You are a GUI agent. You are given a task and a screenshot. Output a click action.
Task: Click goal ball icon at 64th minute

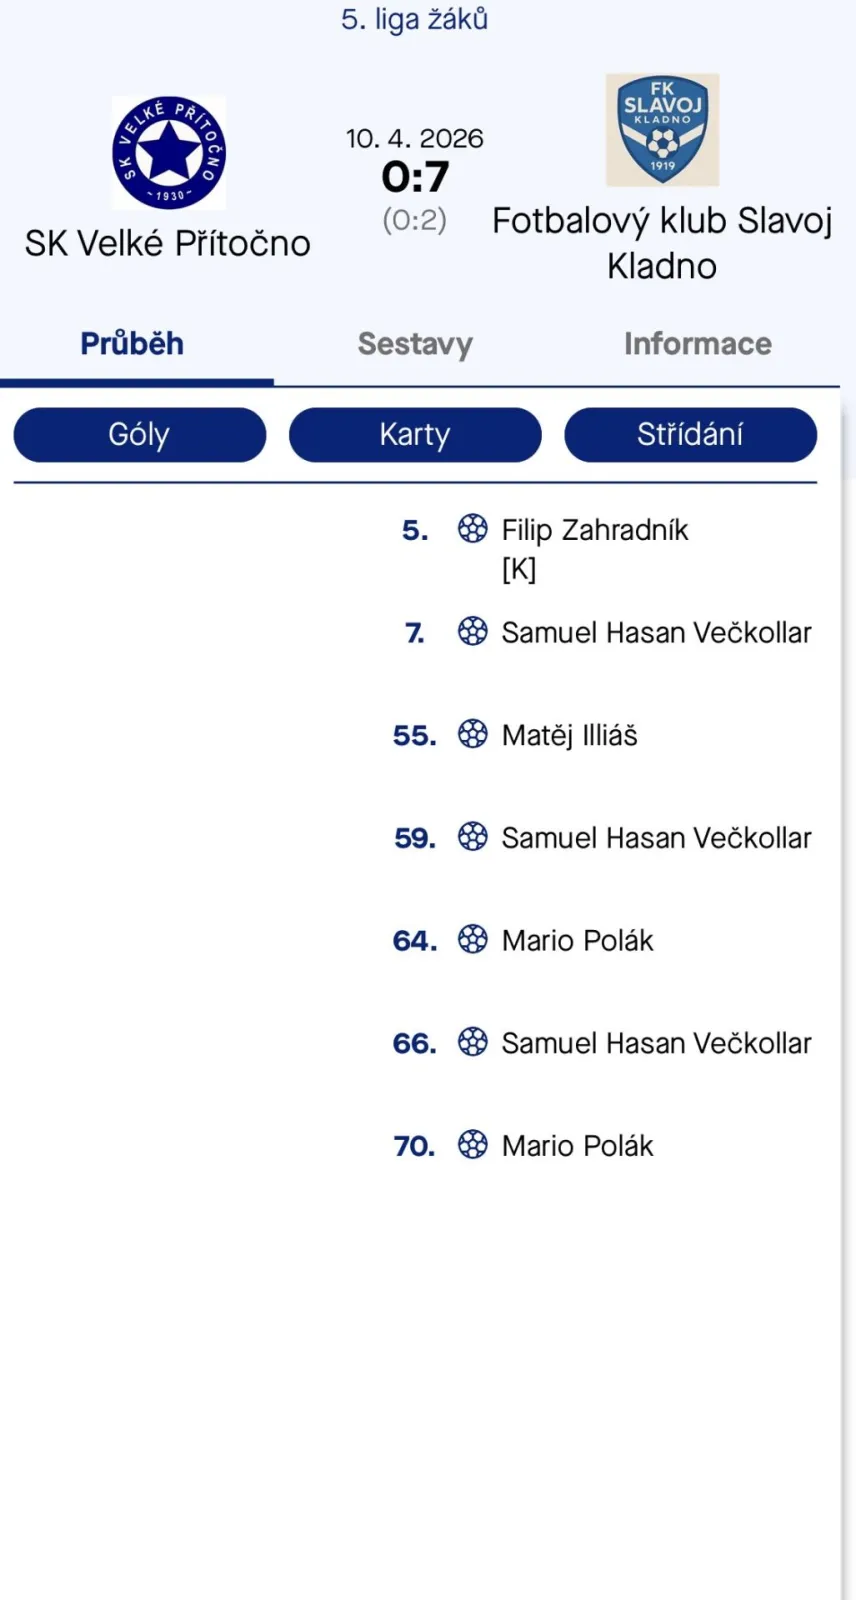click(x=472, y=939)
